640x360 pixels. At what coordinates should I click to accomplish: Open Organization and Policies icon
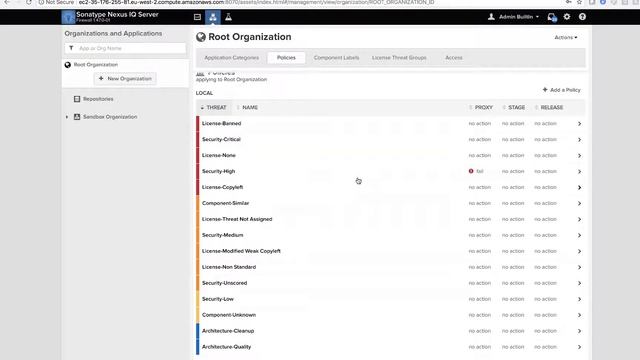[213, 17]
